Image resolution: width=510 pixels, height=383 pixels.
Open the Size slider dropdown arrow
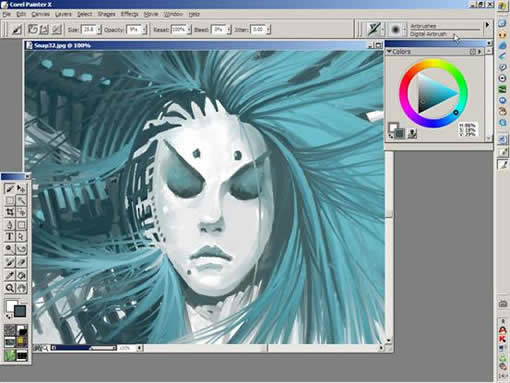(99, 30)
